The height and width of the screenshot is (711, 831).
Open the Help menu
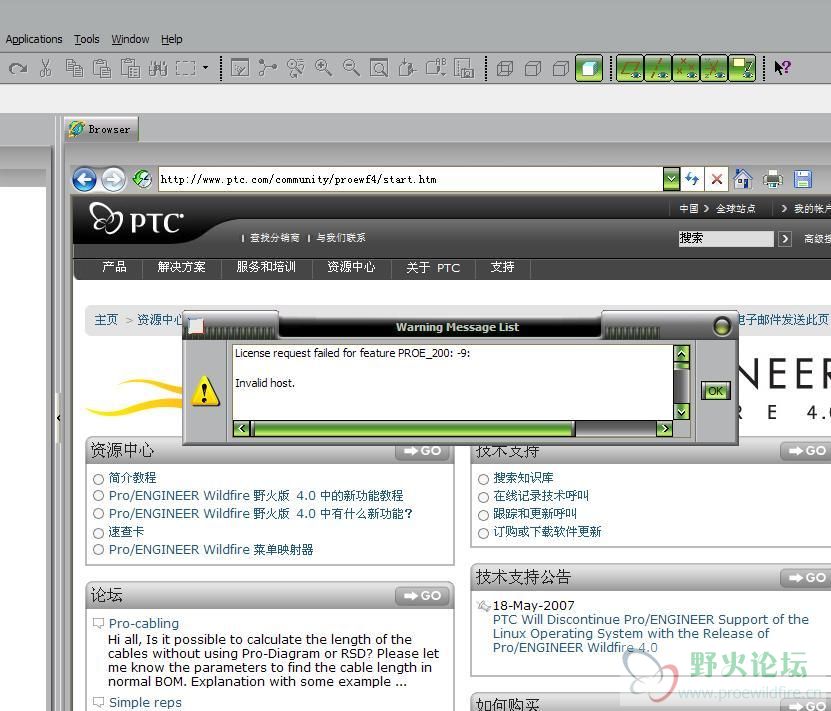point(172,39)
